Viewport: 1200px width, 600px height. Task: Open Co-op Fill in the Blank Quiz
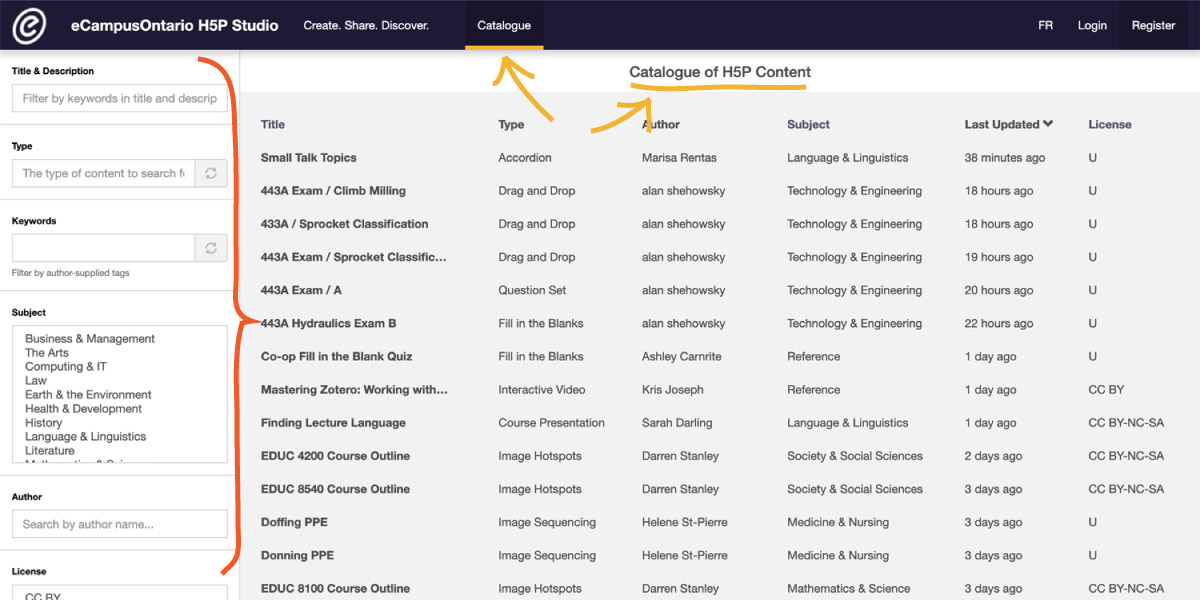(x=337, y=356)
